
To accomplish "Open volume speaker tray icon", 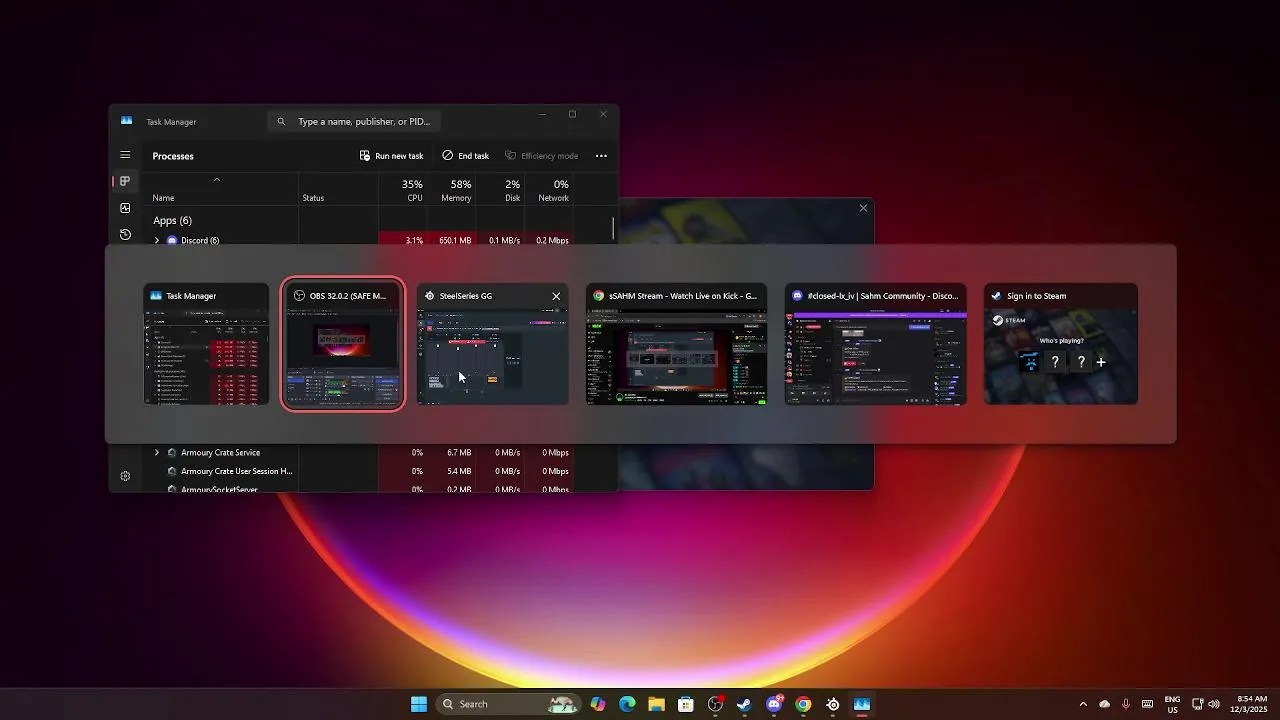I will [x=1214, y=704].
